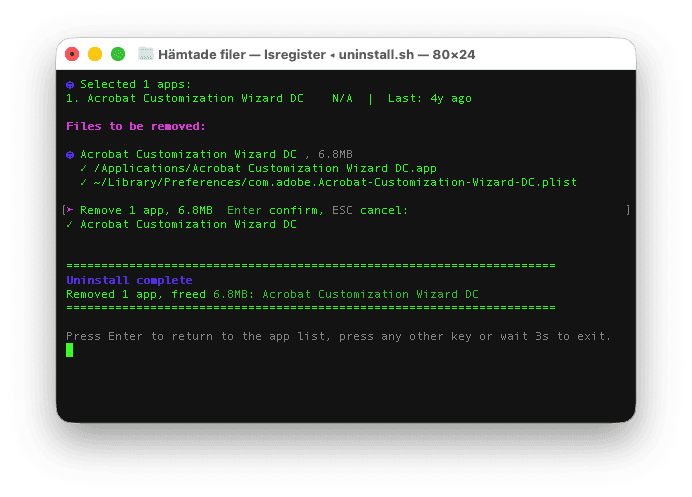Click checkmark before 'Acrobat Customization Wizard DC' result
This screenshot has height=497, width=692.
(70, 224)
